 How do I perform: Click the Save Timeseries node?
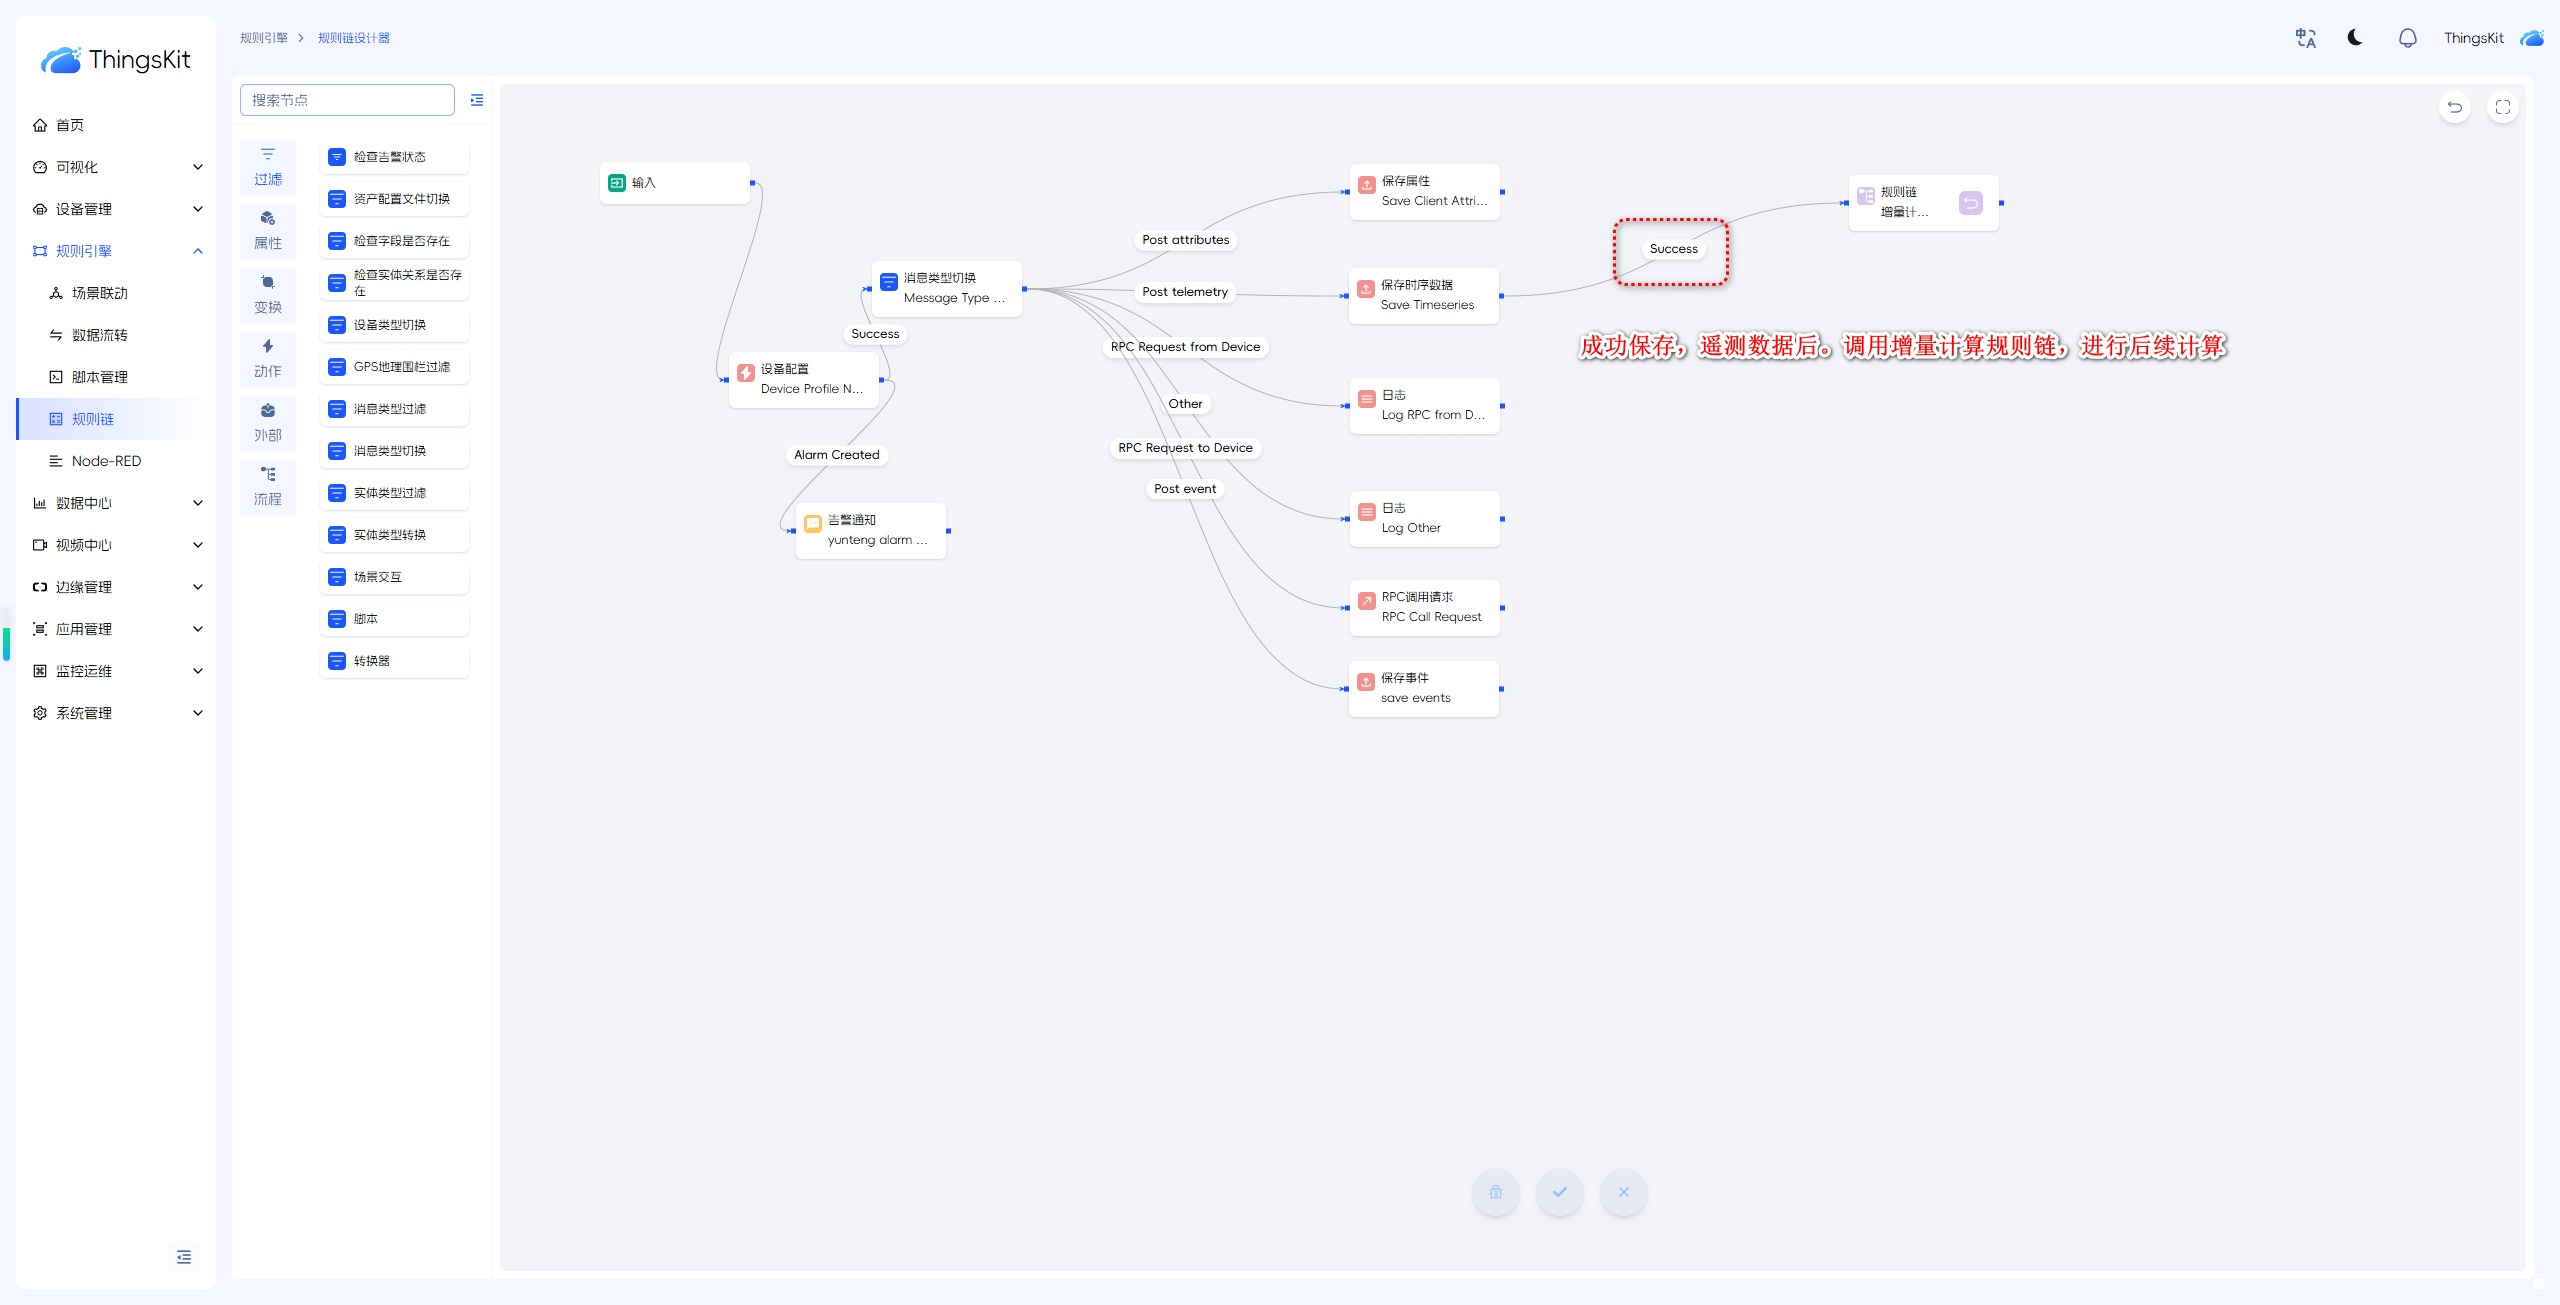[1423, 295]
